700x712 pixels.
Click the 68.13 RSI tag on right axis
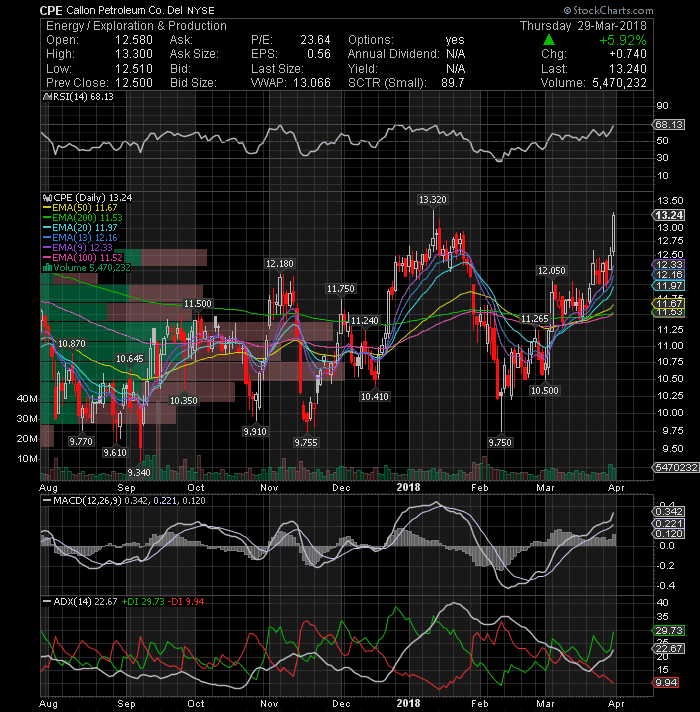(668, 124)
